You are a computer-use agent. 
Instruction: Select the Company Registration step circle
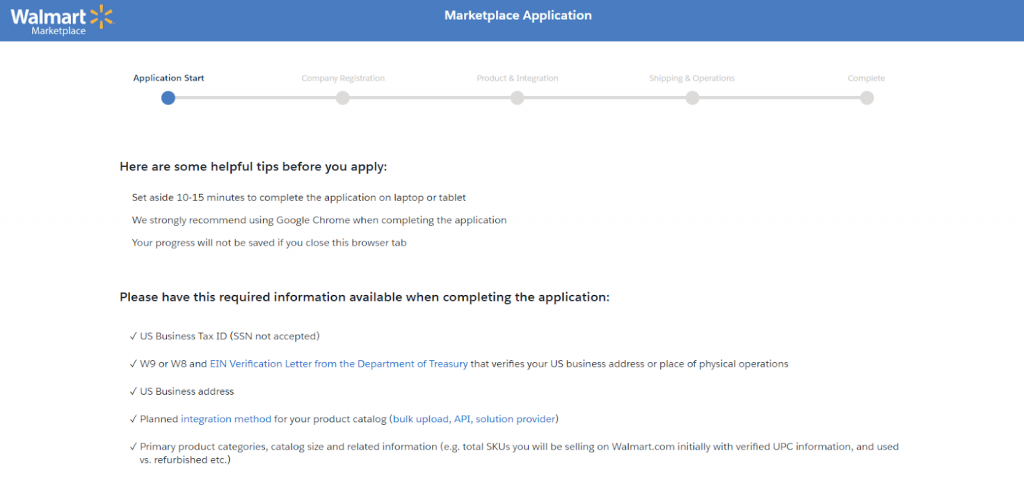[x=343, y=98]
